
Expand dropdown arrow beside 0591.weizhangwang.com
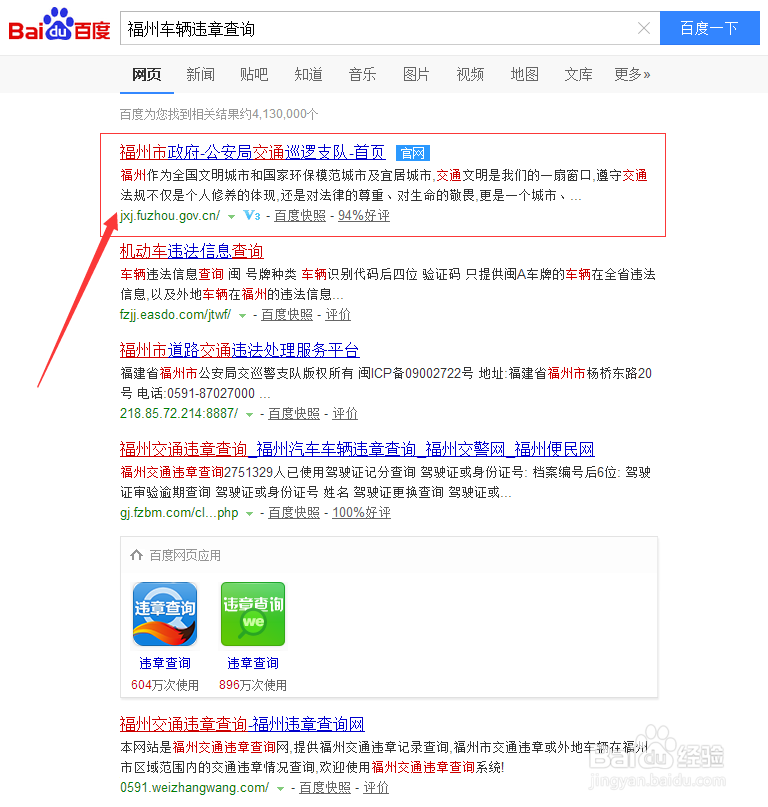(281, 788)
